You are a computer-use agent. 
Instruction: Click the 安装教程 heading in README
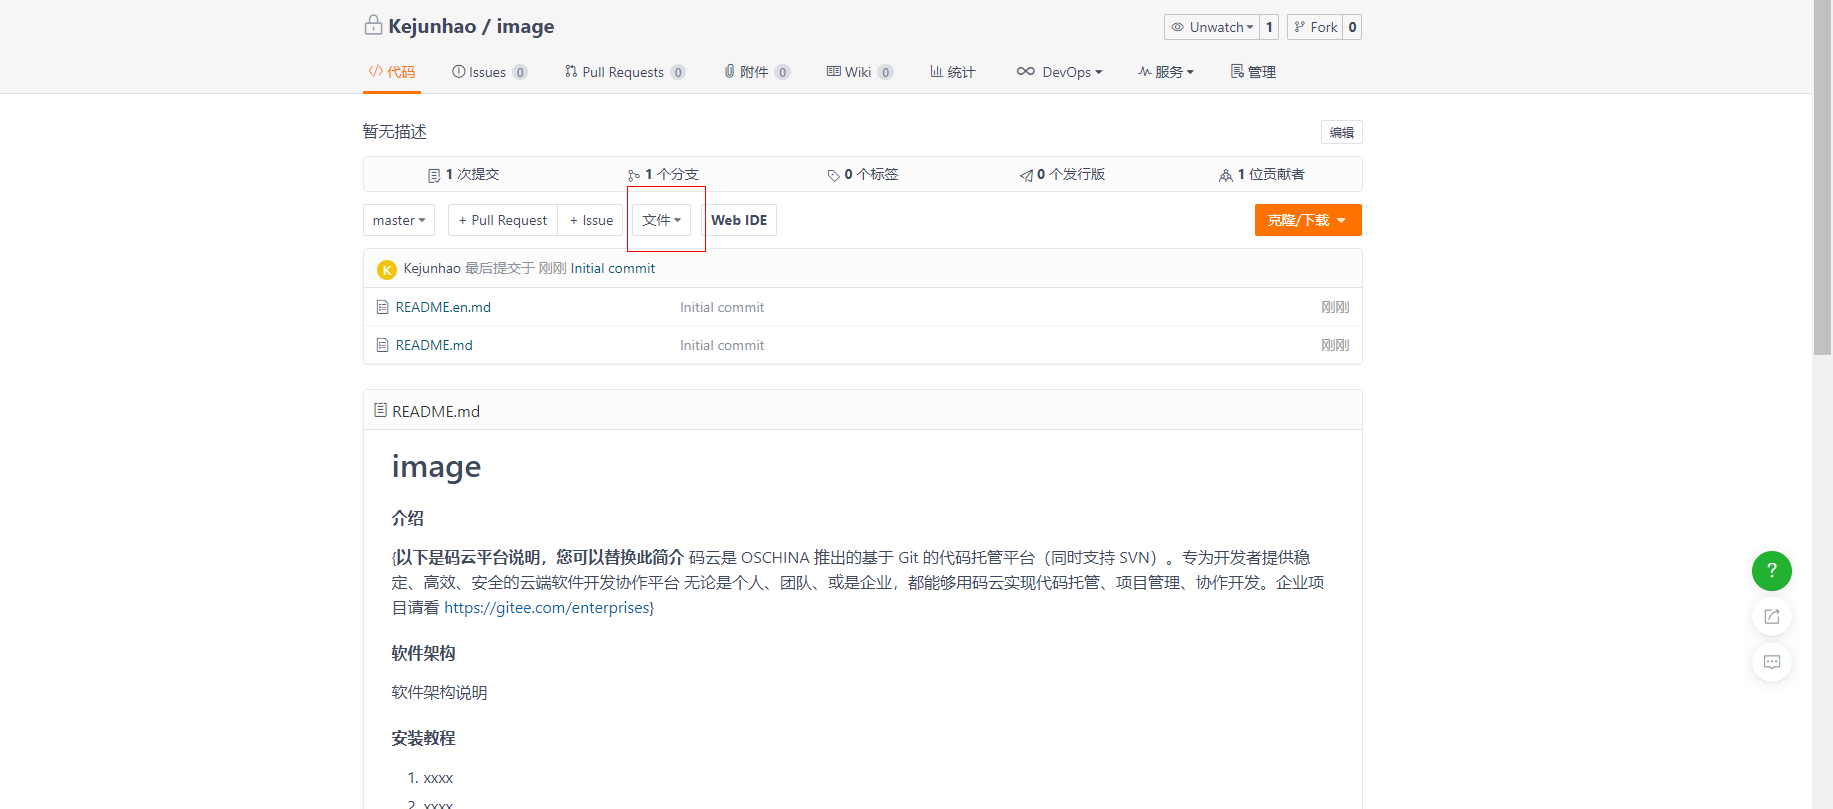[423, 738]
